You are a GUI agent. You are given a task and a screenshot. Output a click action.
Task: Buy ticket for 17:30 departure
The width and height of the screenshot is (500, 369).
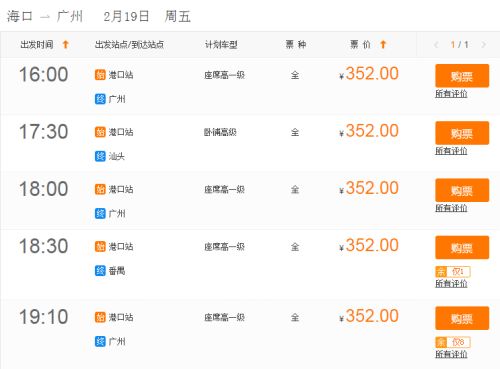point(462,133)
